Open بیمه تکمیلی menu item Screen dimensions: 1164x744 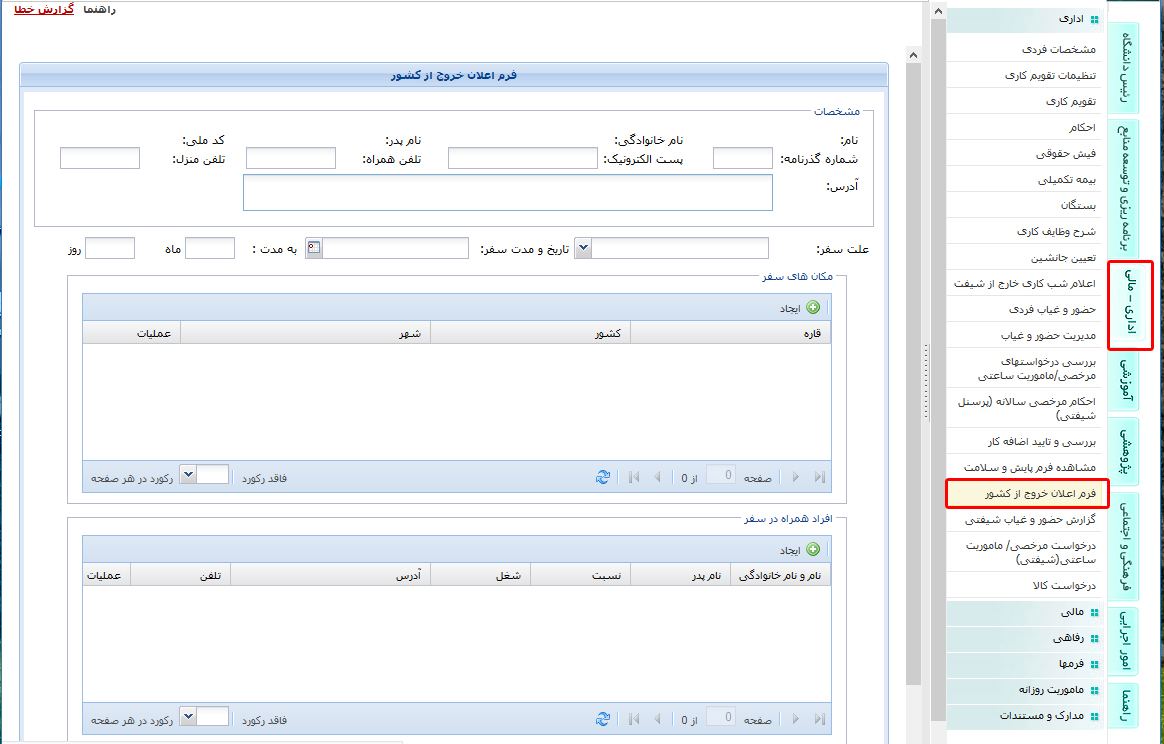pos(1024,180)
